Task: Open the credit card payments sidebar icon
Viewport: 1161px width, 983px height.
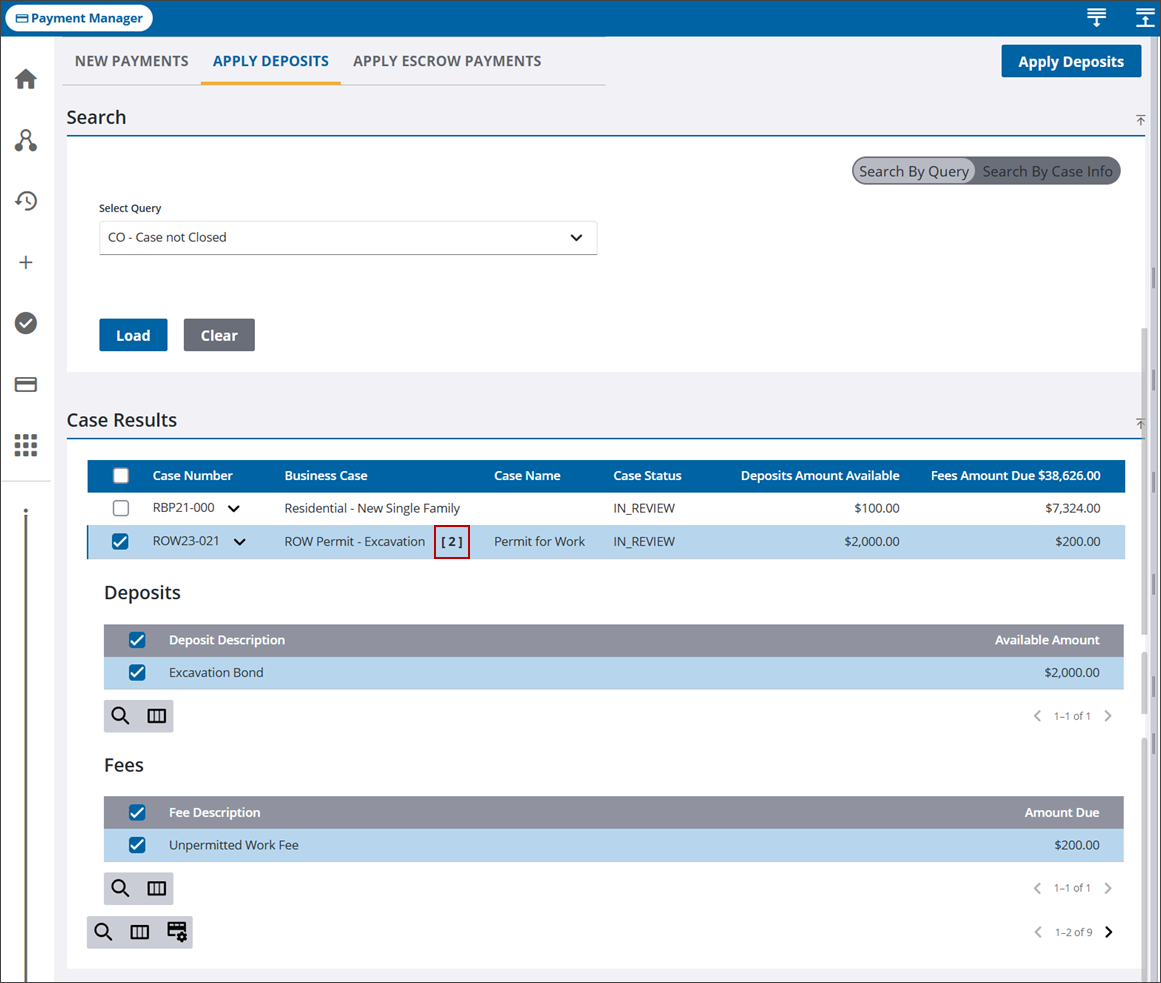Action: [x=26, y=384]
